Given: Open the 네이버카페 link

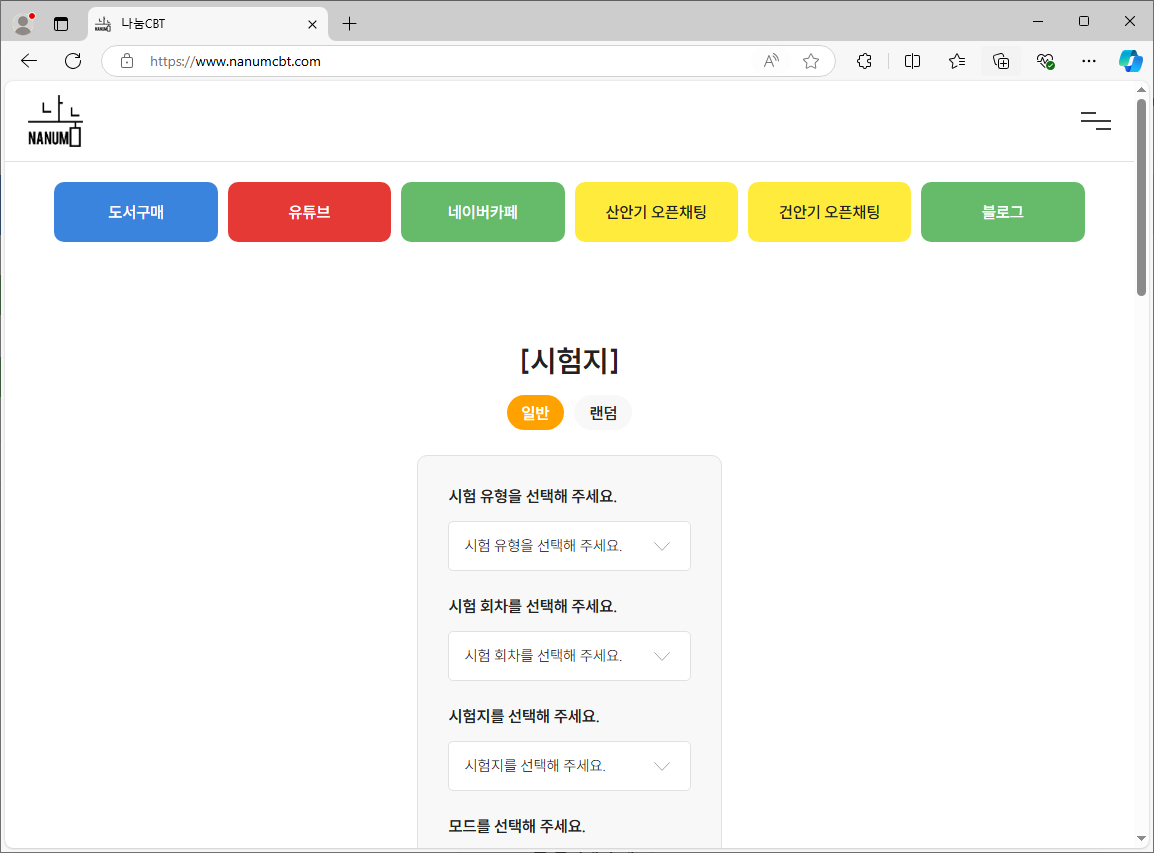Looking at the screenshot, I should pyautogui.click(x=482, y=211).
